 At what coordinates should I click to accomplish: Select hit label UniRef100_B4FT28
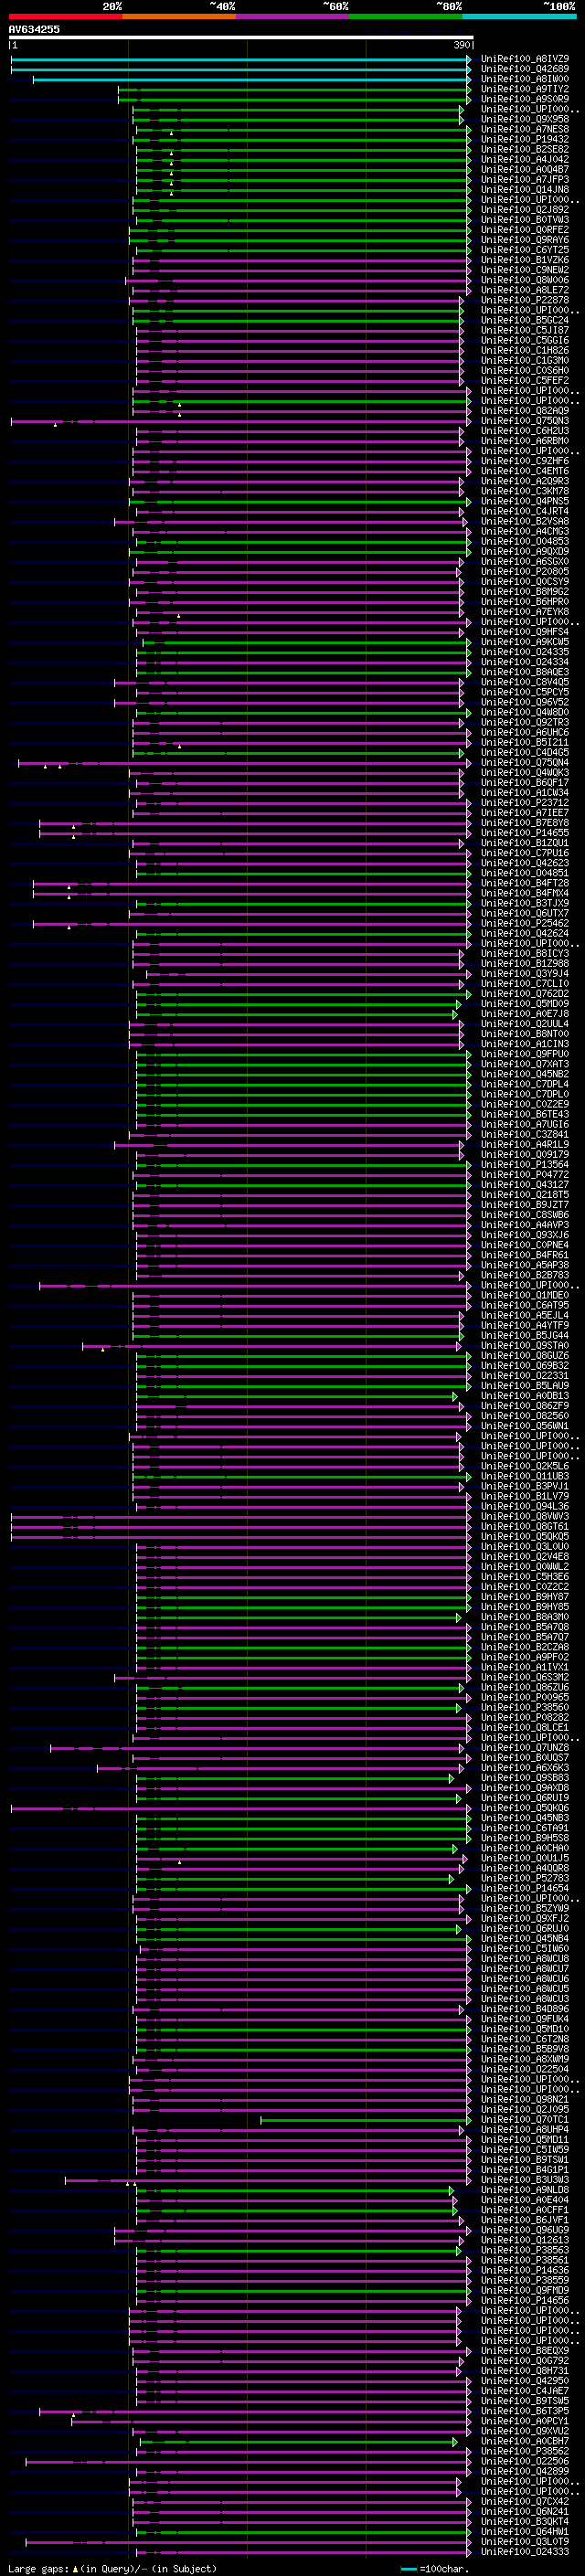[525, 883]
